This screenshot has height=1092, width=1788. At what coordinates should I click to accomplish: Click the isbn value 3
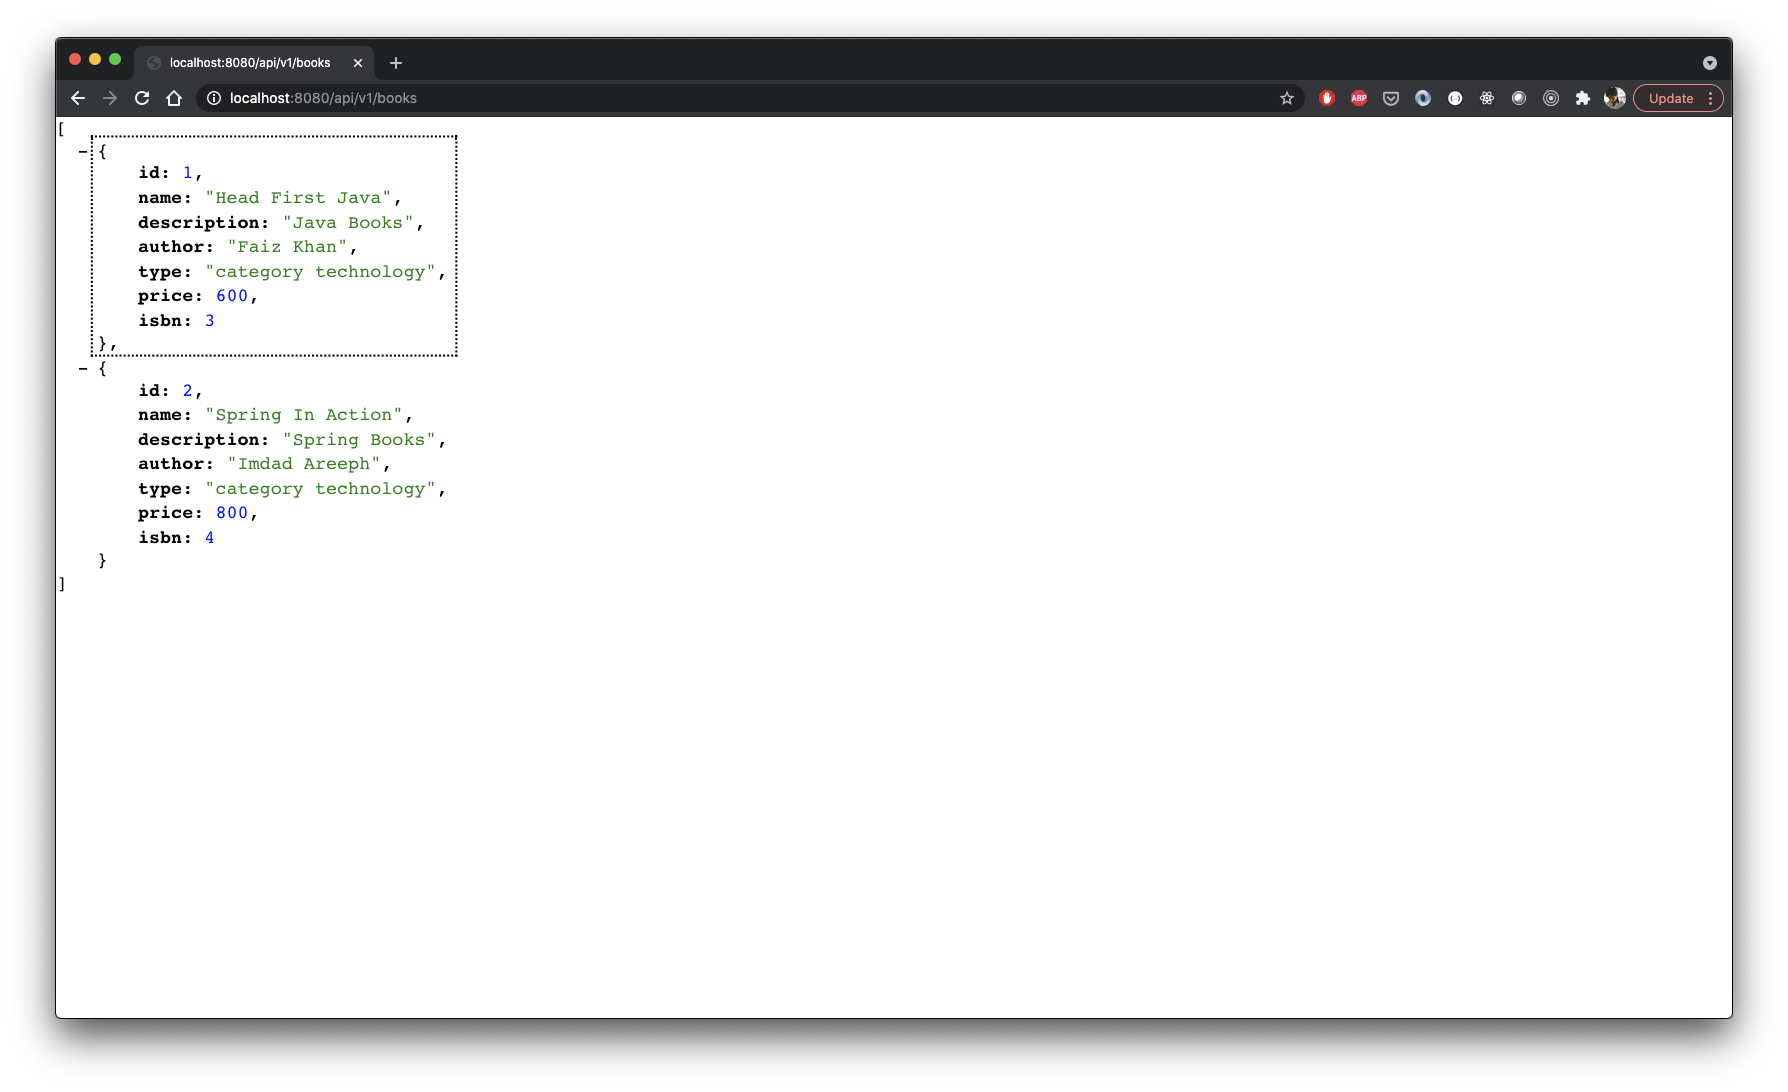coord(210,321)
